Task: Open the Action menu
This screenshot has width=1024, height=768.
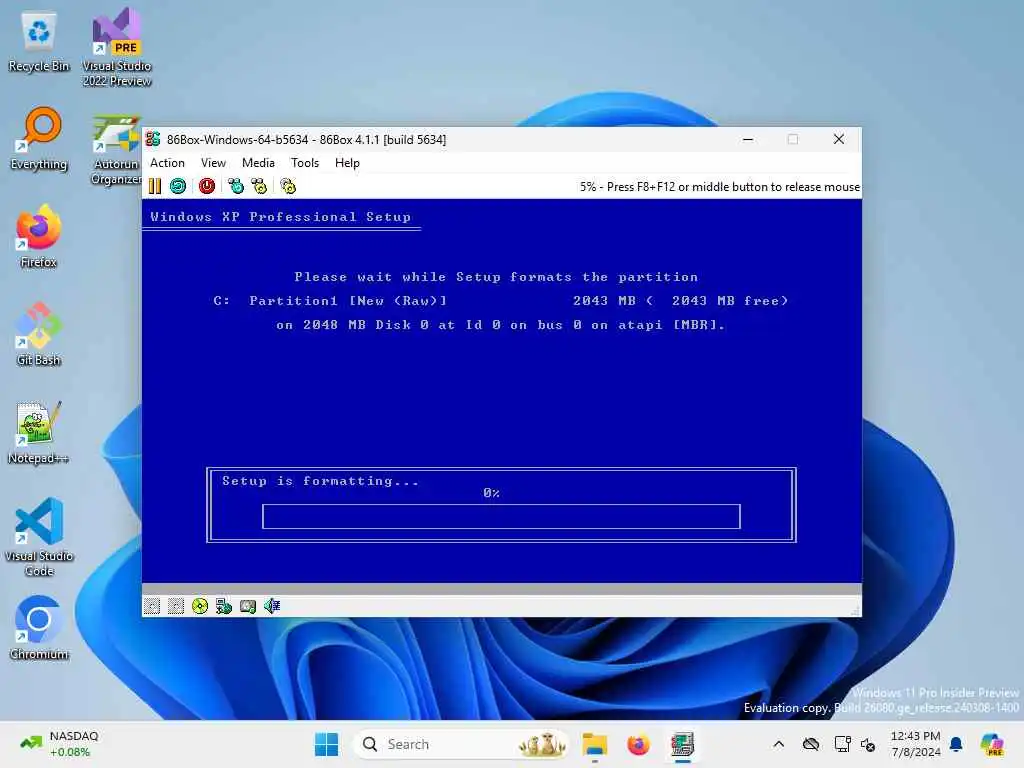Action: click(167, 163)
